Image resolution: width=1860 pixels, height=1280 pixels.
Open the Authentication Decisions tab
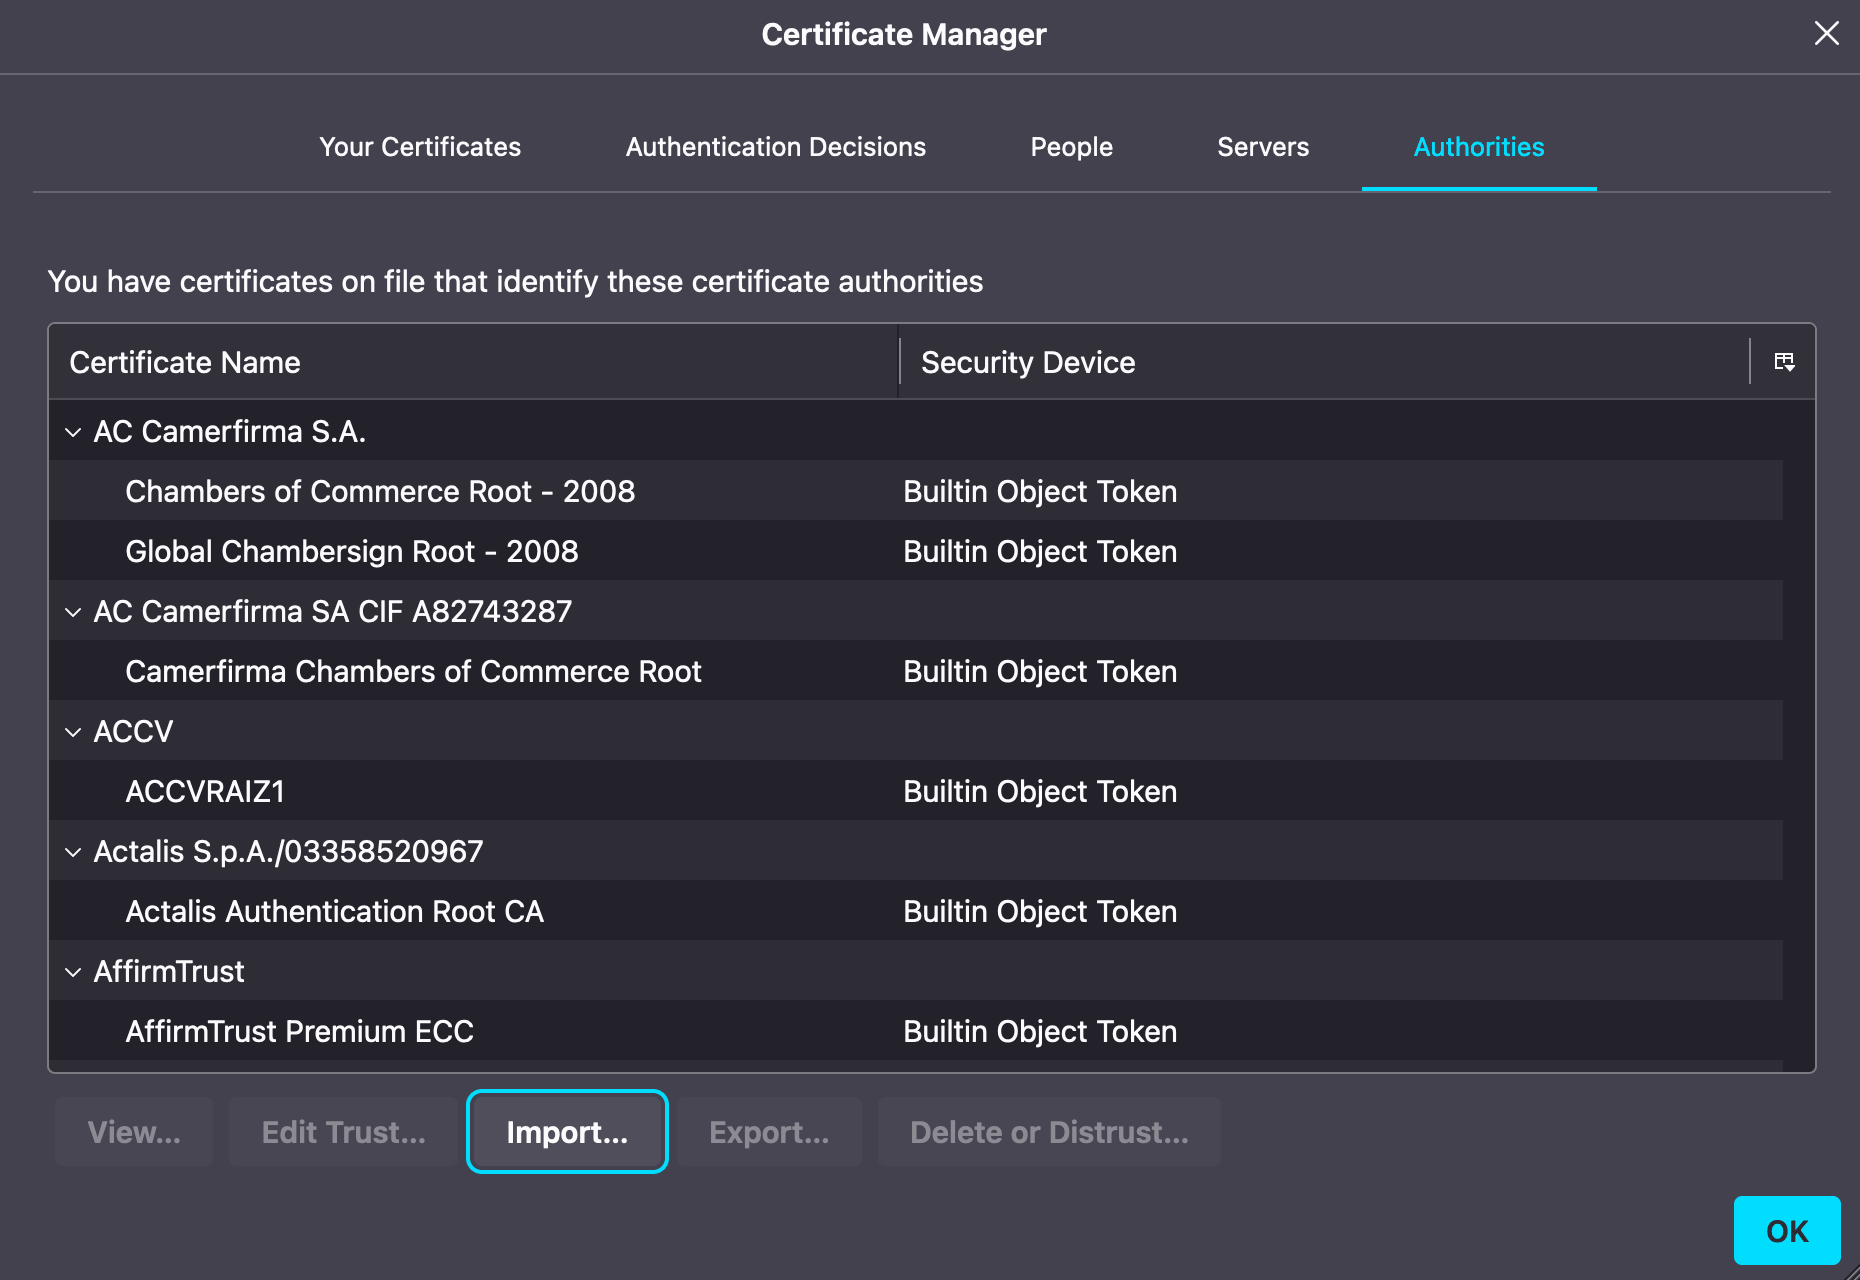click(775, 147)
